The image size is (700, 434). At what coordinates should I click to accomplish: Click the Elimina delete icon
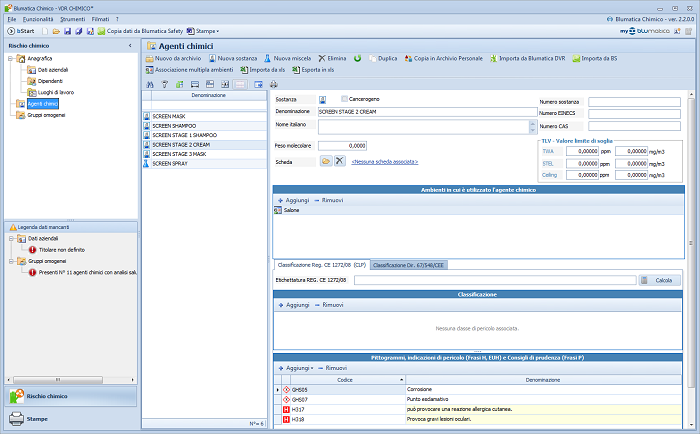point(322,59)
